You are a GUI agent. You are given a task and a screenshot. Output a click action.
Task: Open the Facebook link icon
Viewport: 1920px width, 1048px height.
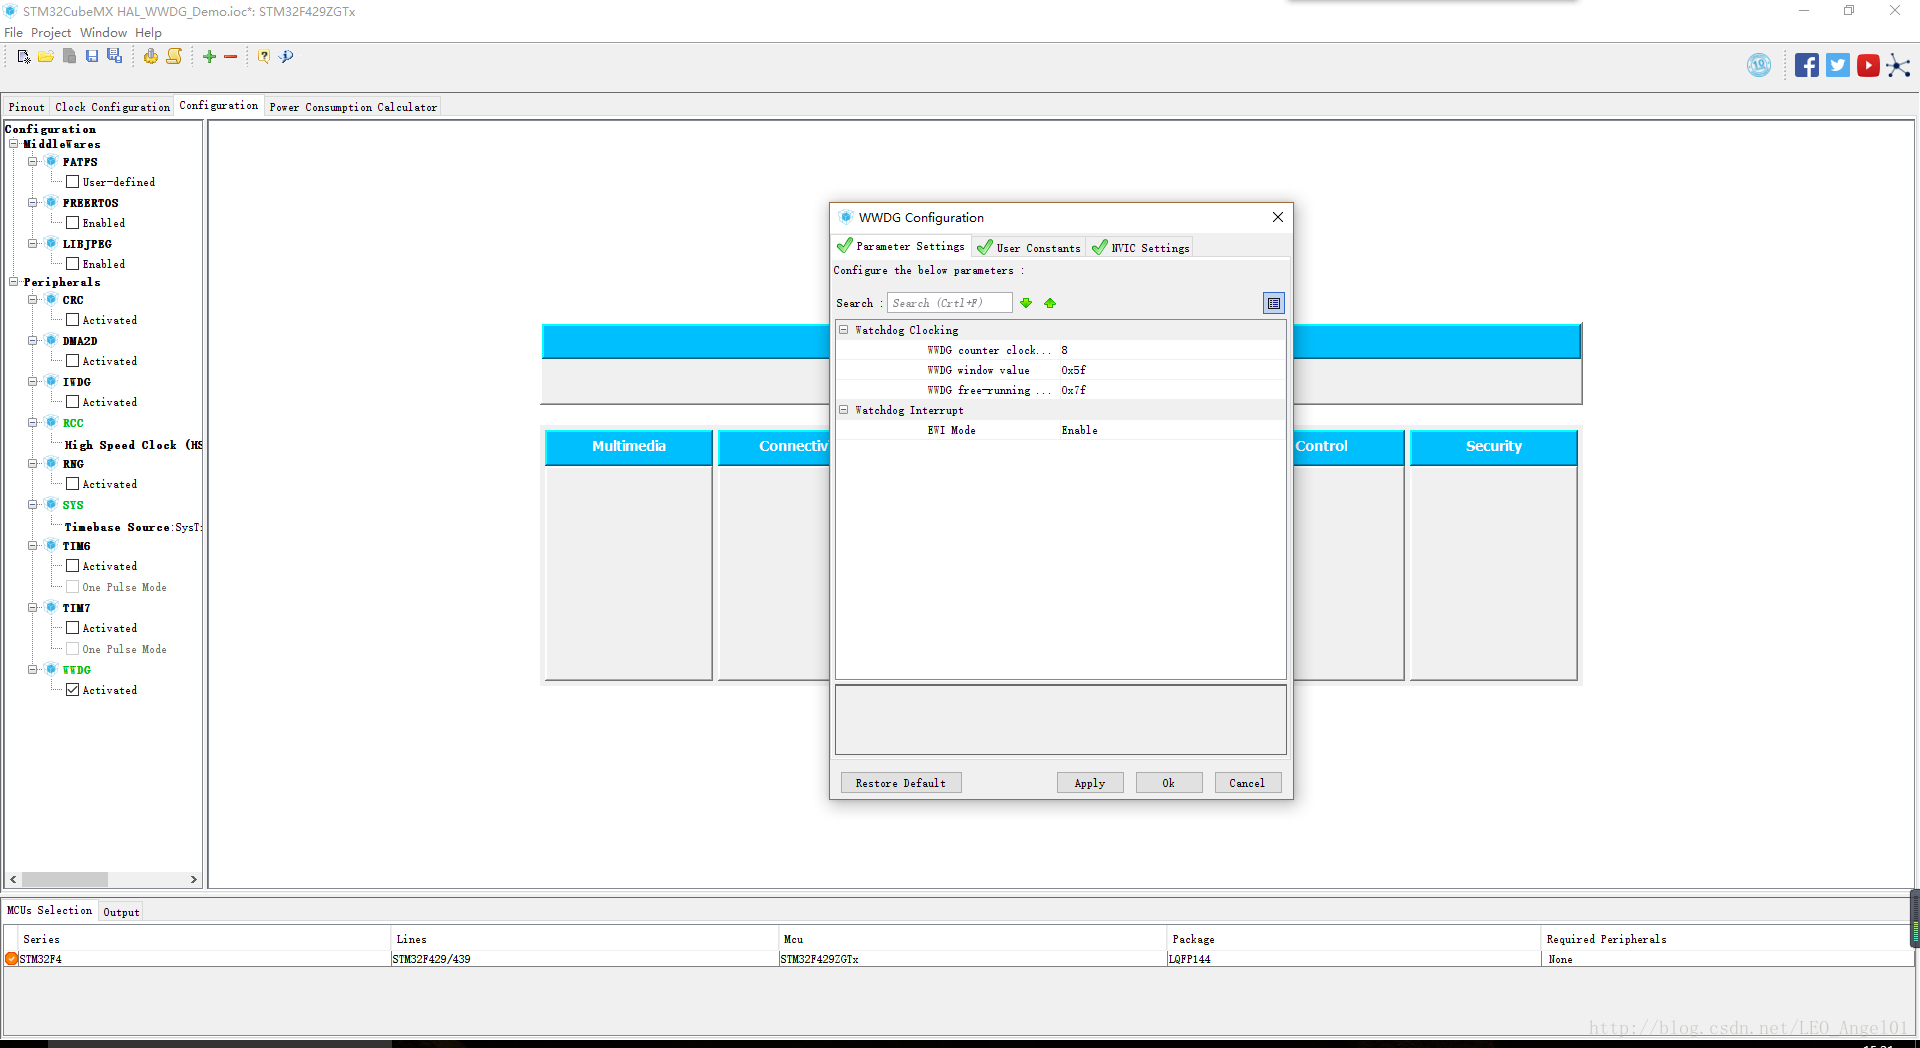[x=1806, y=66]
